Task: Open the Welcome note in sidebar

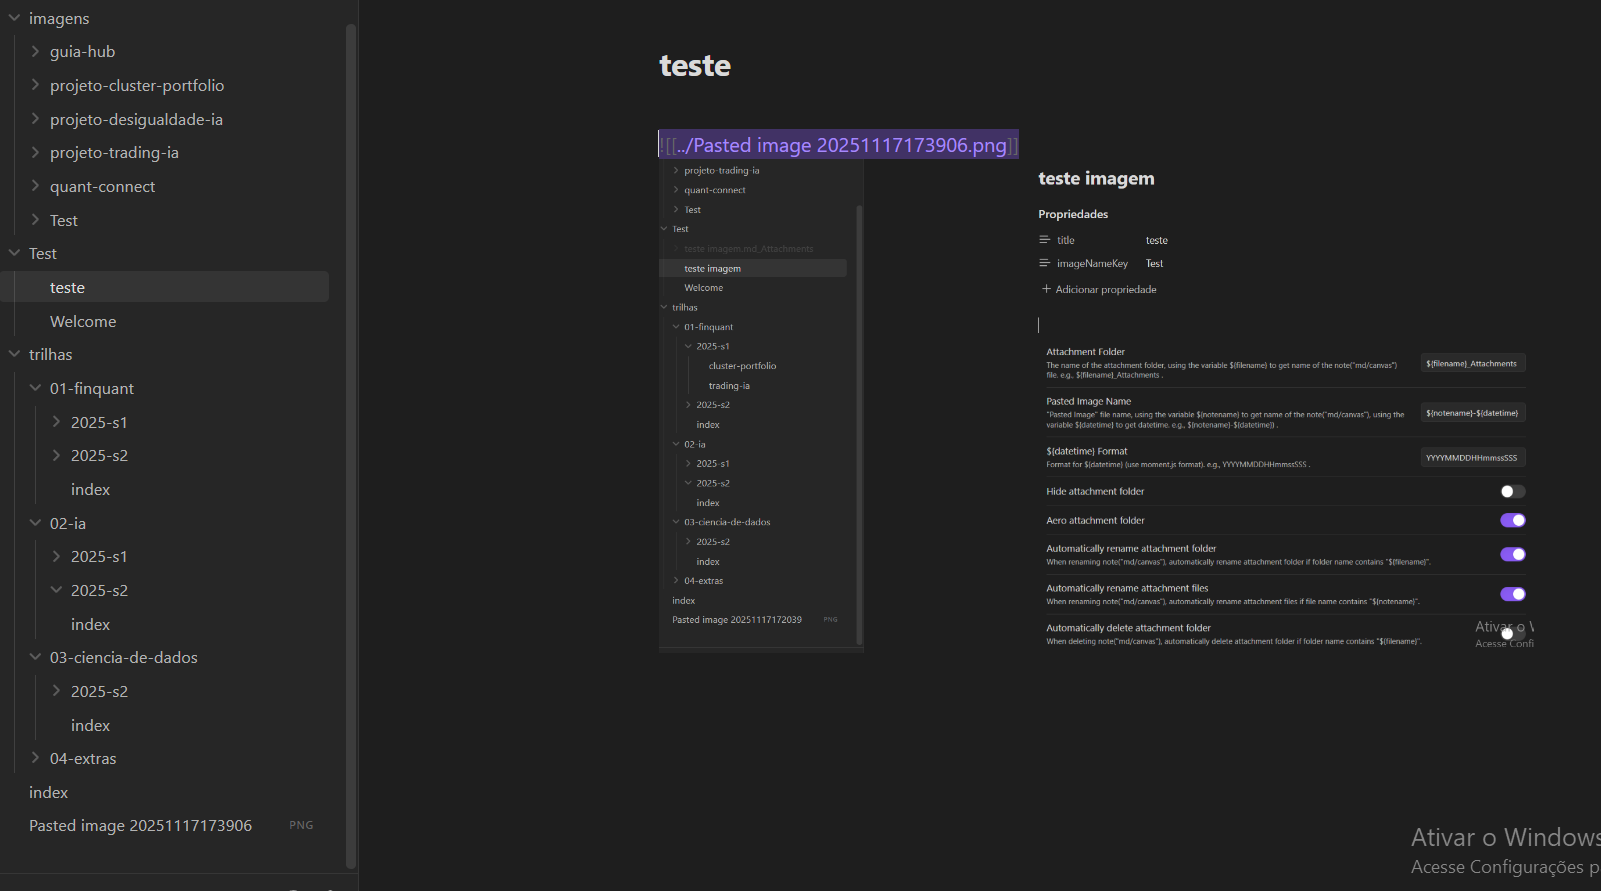Action: [x=83, y=321]
